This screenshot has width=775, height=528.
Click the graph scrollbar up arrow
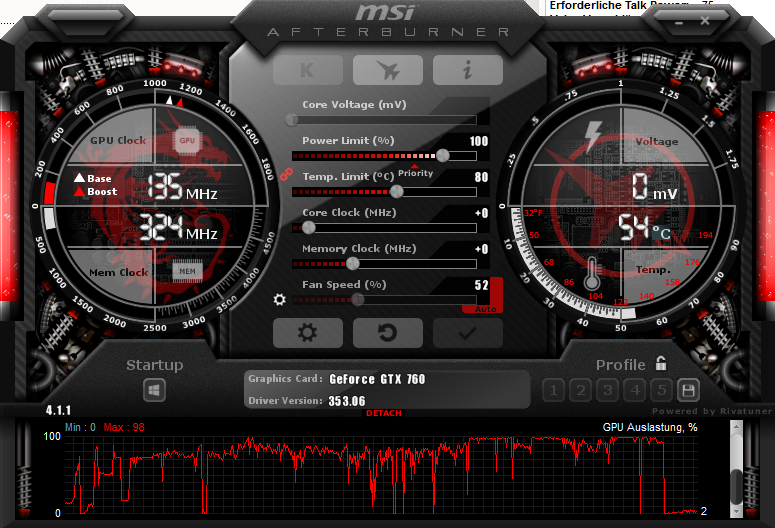coord(736,427)
